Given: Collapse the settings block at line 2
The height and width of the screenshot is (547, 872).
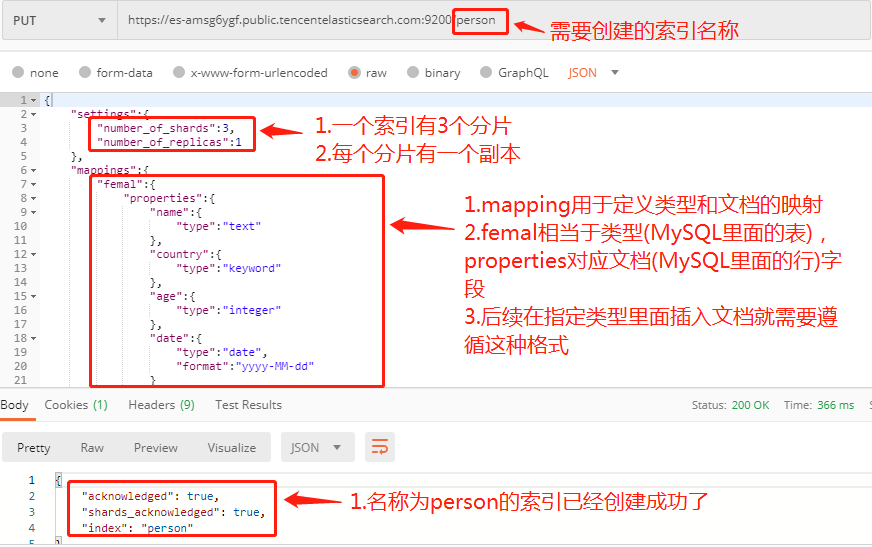Looking at the screenshot, I should [34, 115].
